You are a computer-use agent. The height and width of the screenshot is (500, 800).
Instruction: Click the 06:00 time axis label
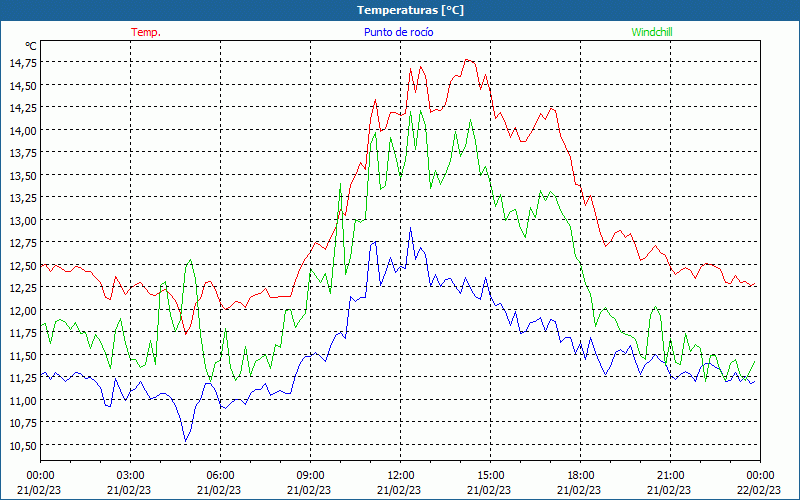coord(220,476)
